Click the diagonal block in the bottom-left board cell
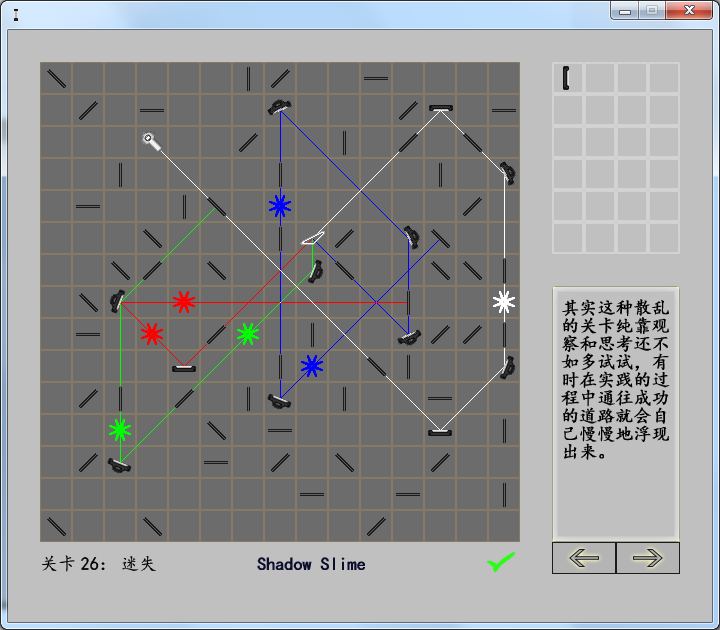Image resolution: width=720 pixels, height=630 pixels. click(56, 526)
